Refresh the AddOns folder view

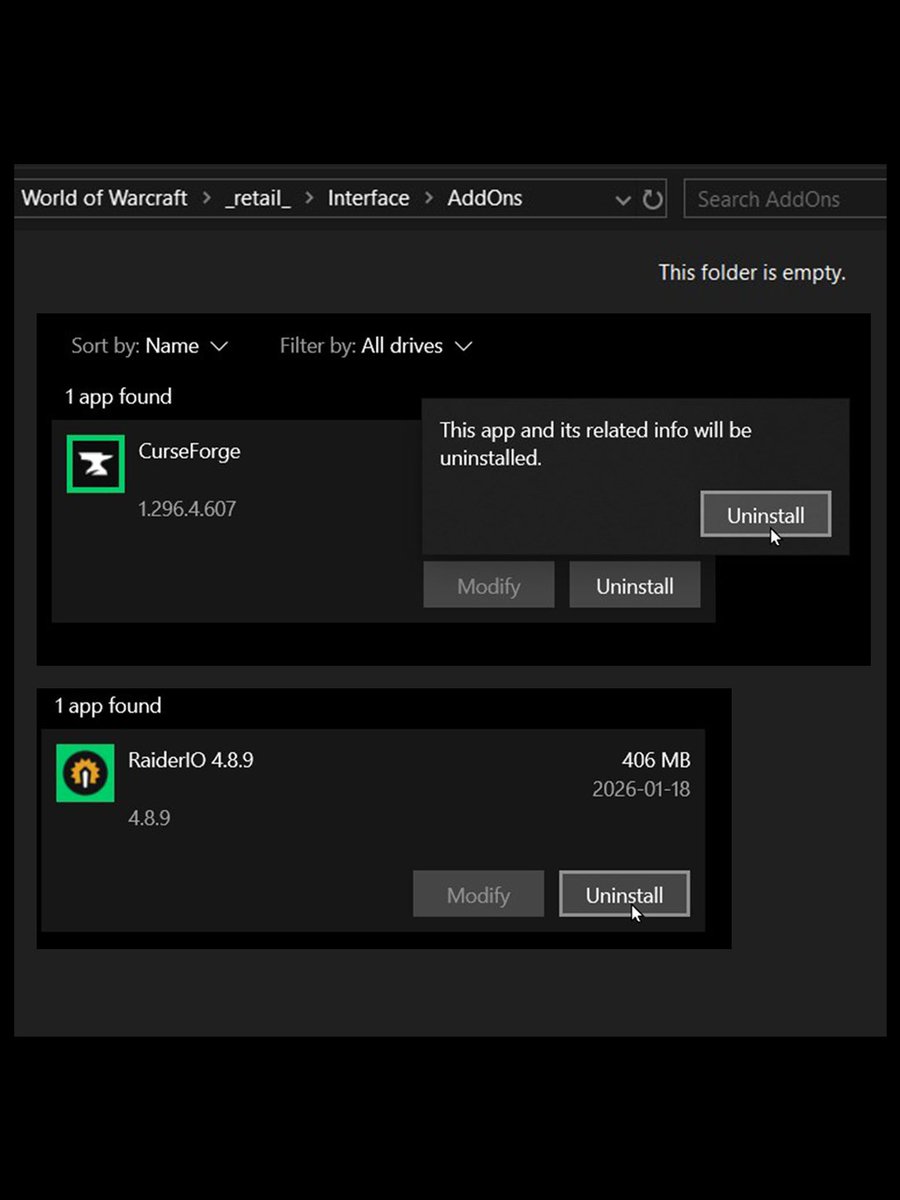[653, 199]
